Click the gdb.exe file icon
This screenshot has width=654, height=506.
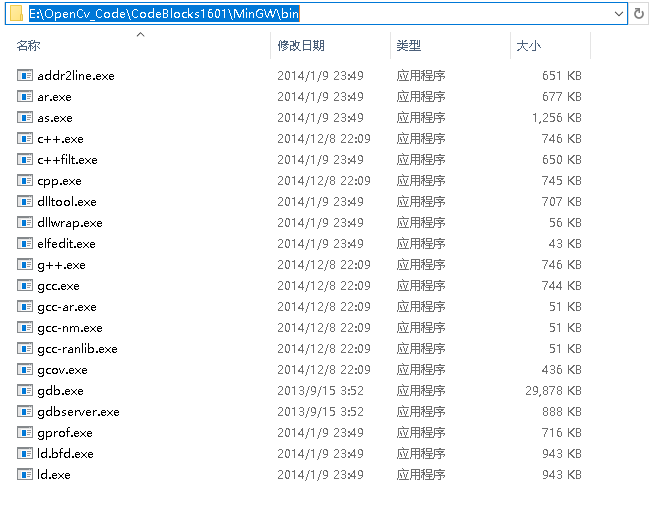point(25,390)
